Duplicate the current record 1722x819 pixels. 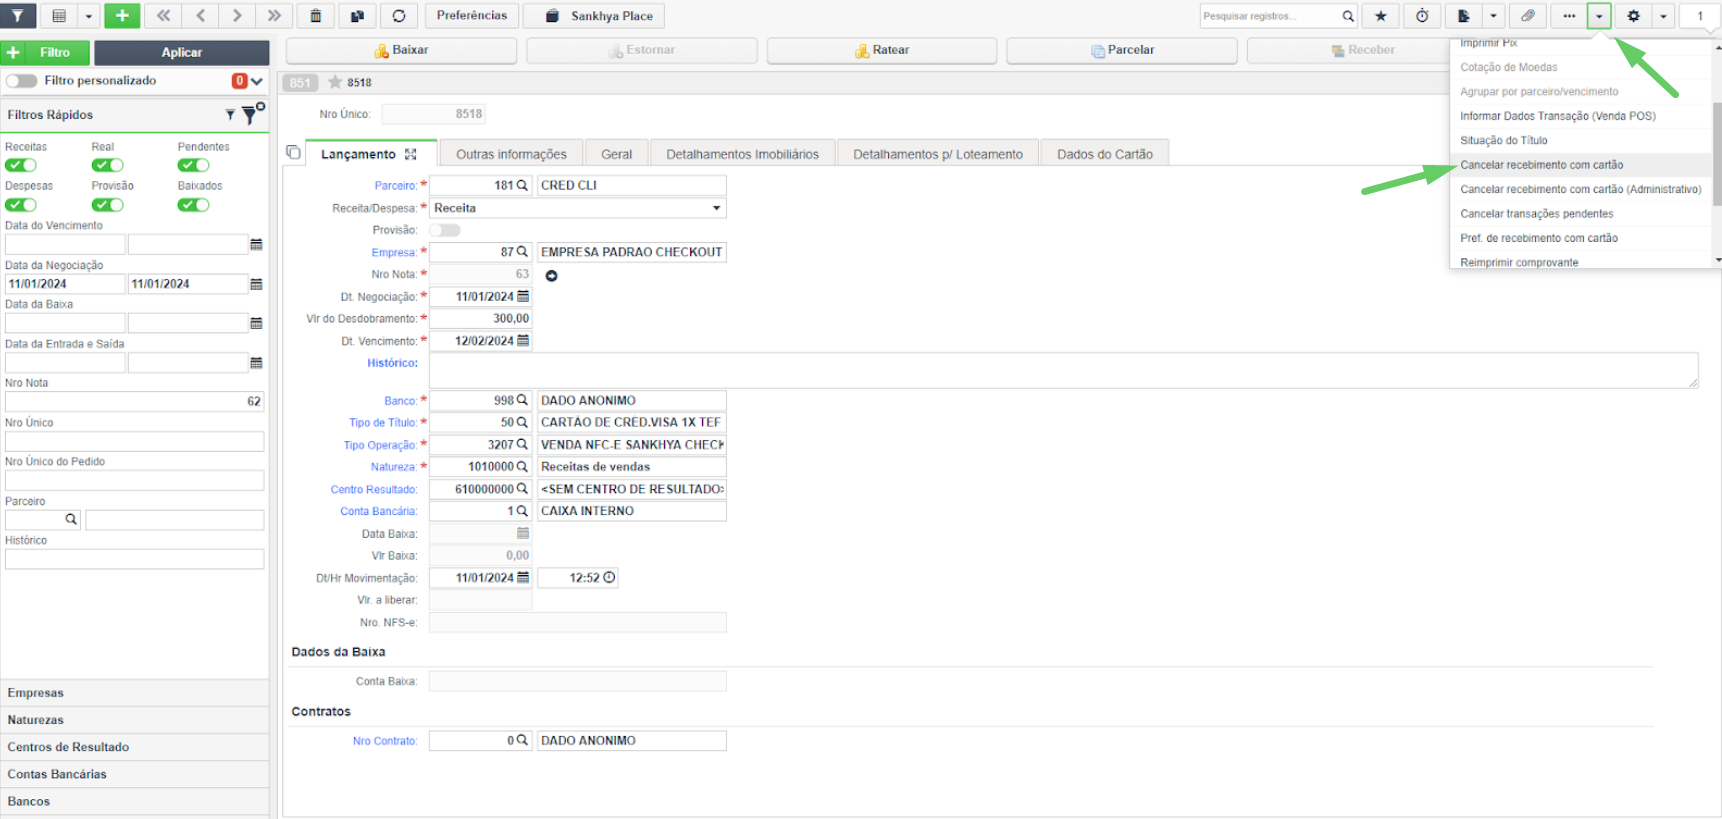coord(357,16)
